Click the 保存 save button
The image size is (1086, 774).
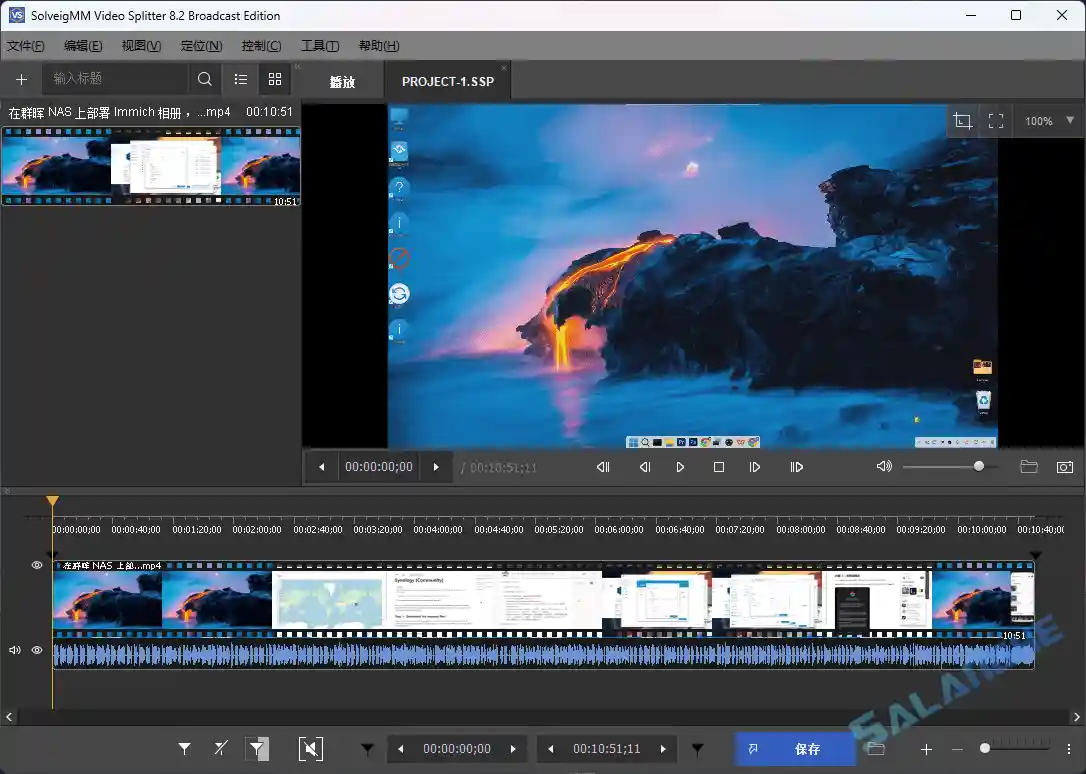coord(807,748)
